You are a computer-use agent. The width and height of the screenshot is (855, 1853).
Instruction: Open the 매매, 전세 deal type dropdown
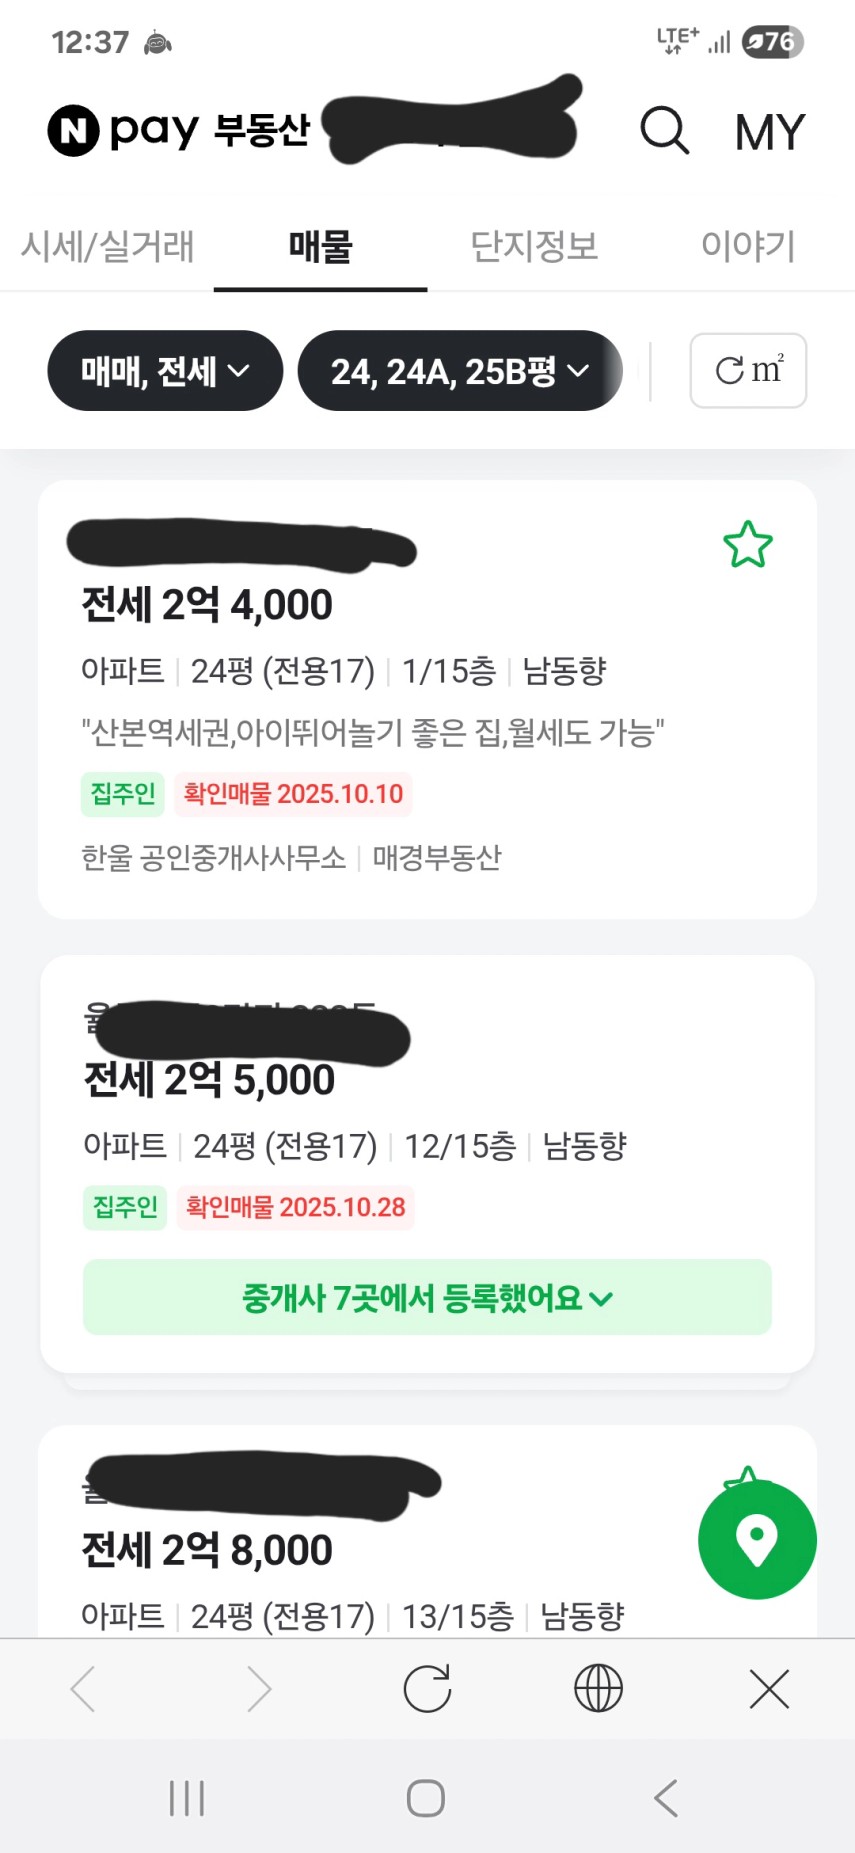click(x=165, y=371)
